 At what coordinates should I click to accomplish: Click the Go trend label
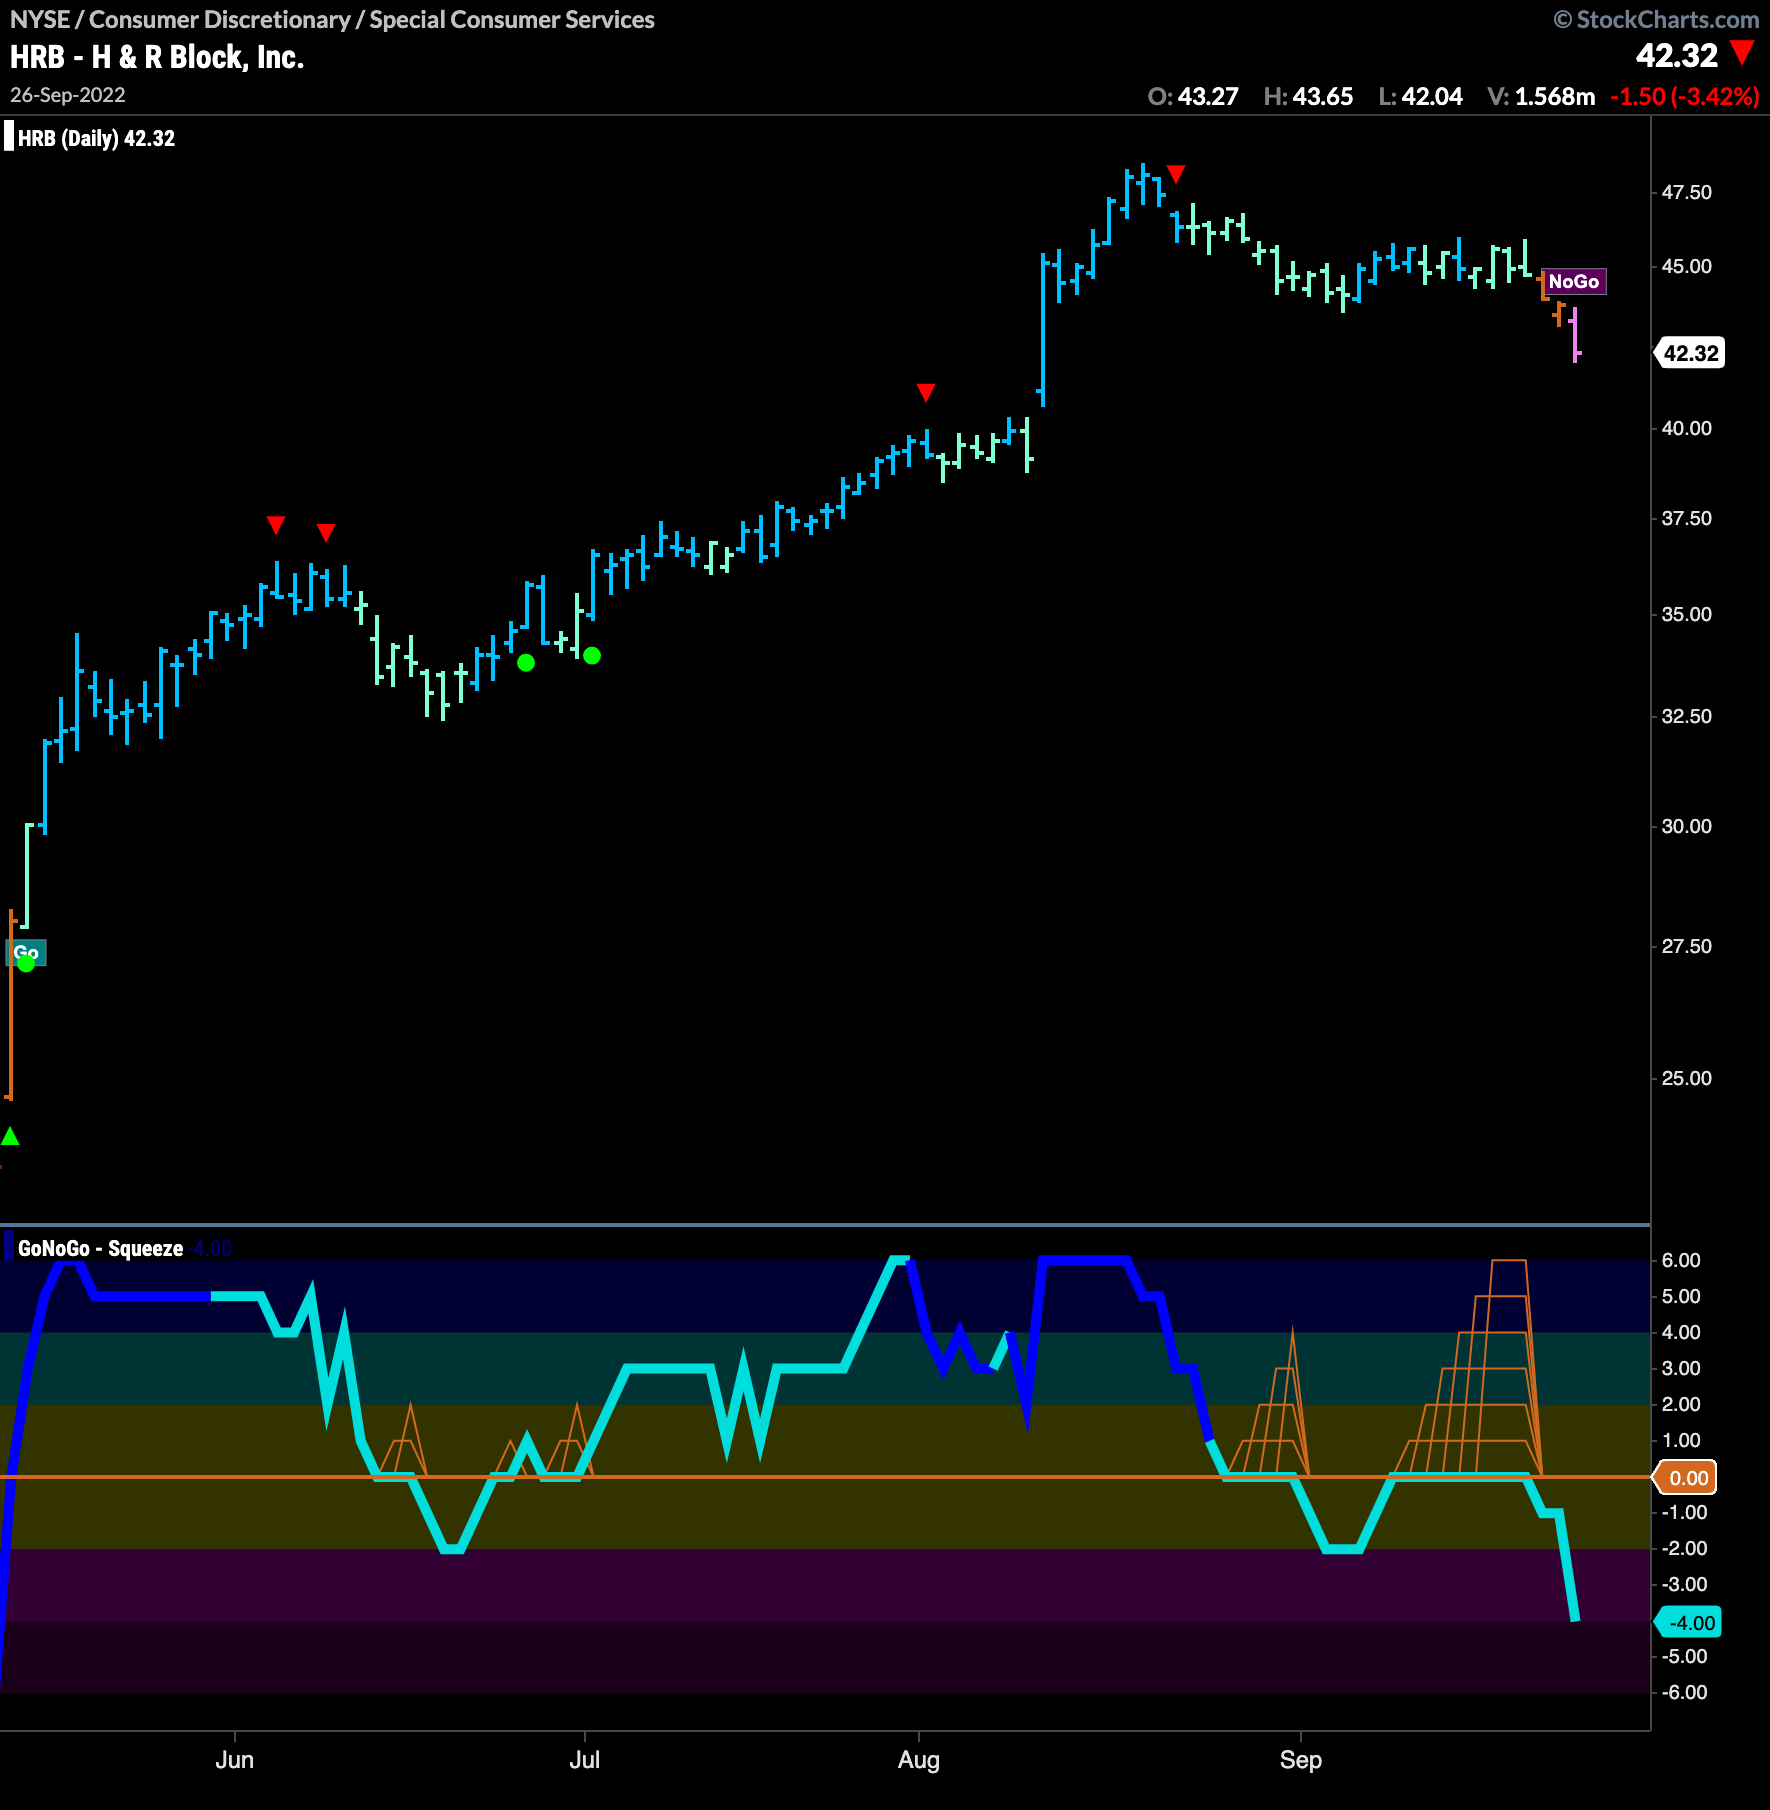click(27, 952)
